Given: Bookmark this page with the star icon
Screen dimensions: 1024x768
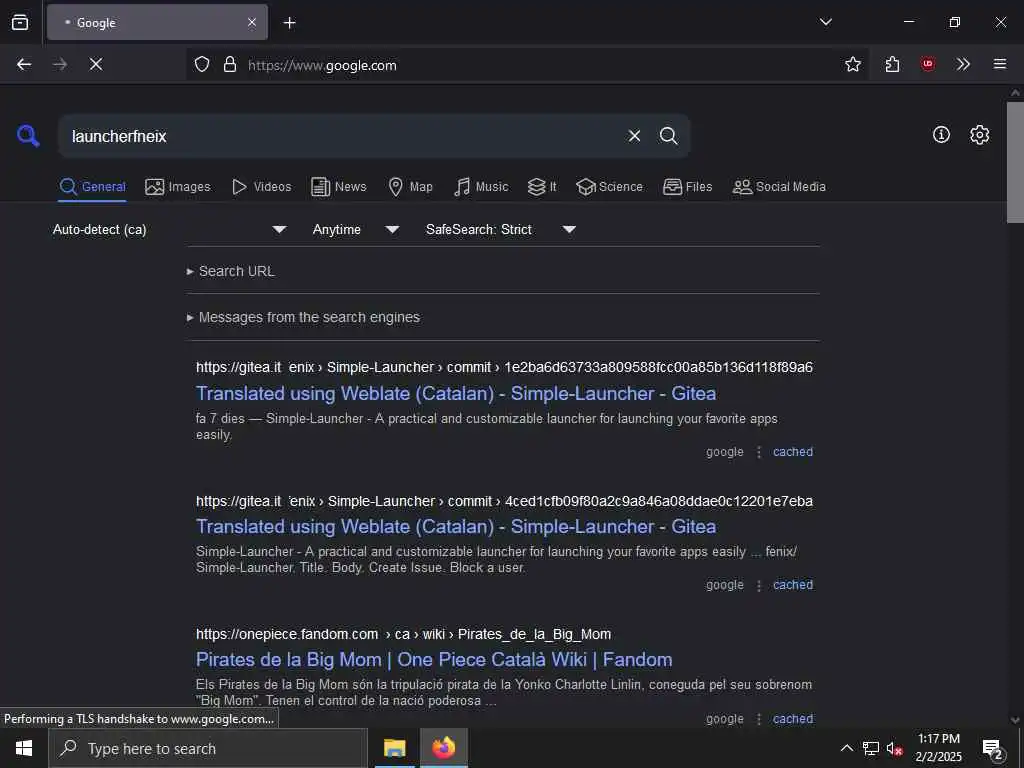Looking at the screenshot, I should click(x=852, y=64).
